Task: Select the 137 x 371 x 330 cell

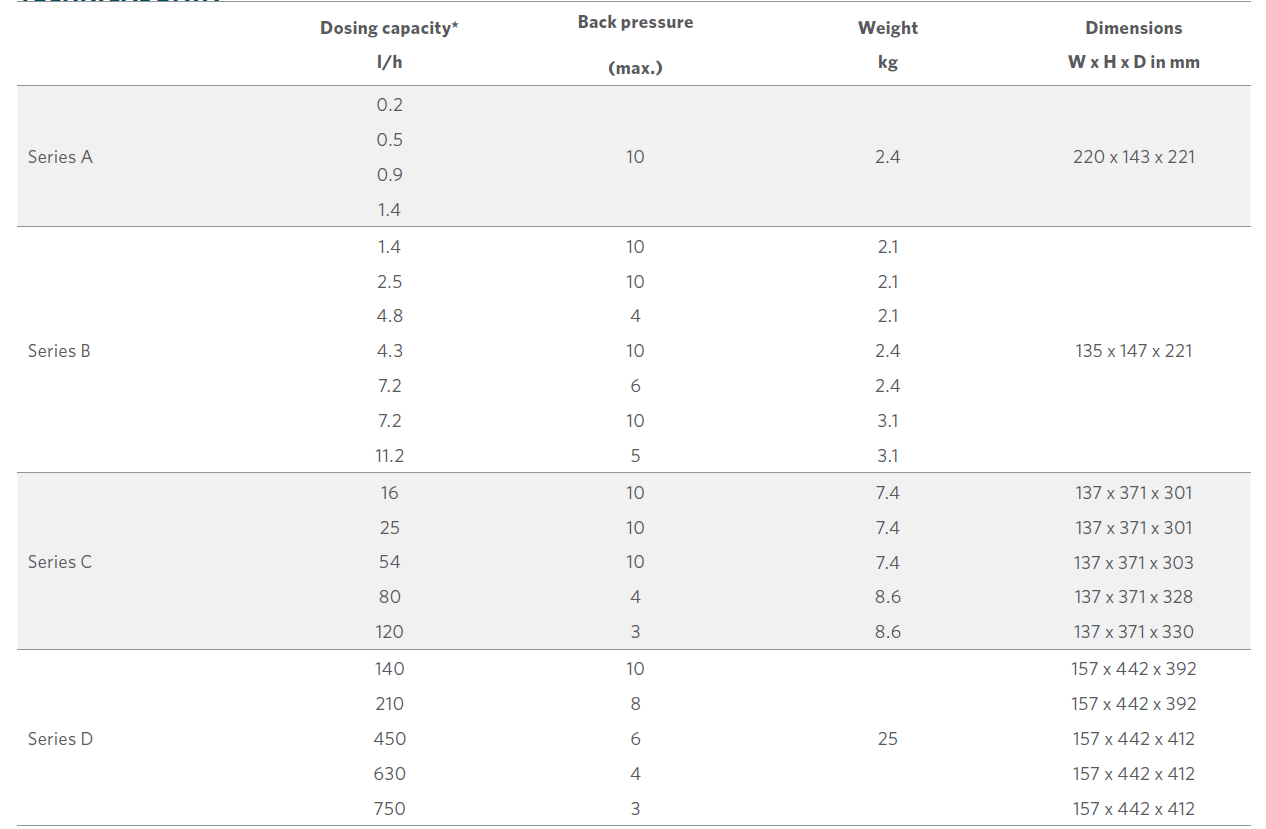Action: 1134,632
